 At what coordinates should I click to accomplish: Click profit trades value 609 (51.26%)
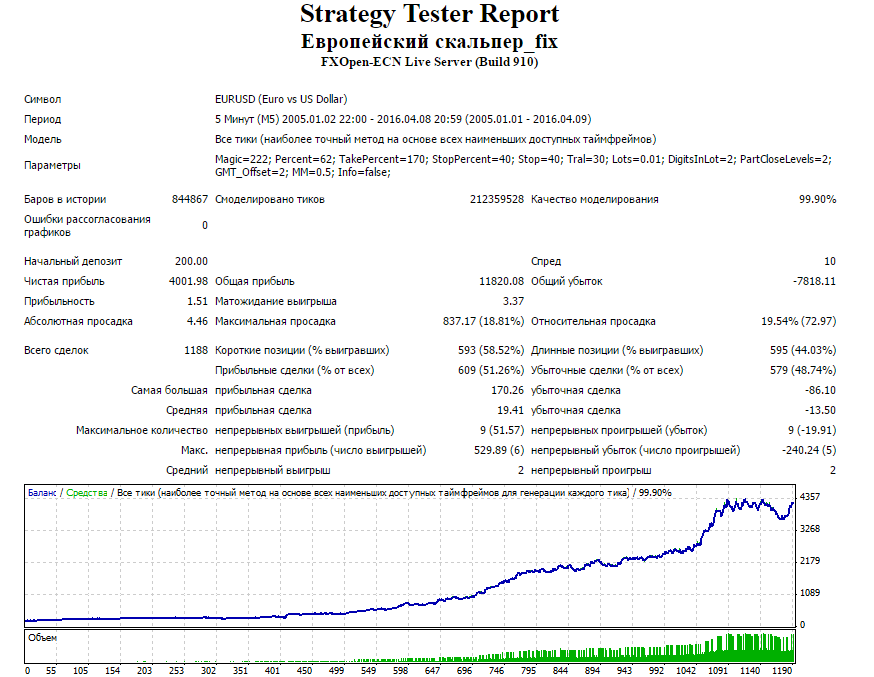[491, 371]
